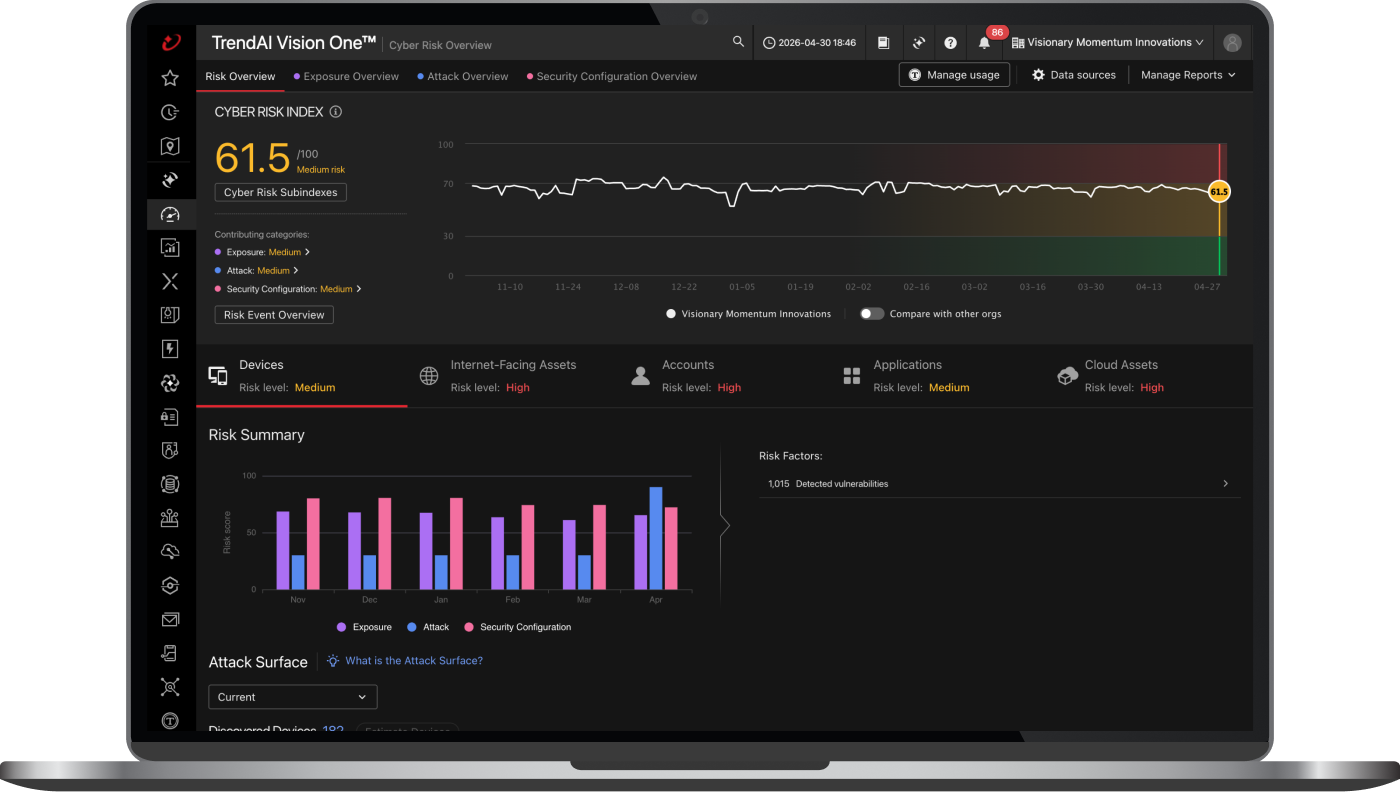This screenshot has width=1400, height=792.
Task: Open the Visionary Momentum Innovations org dropdown
Action: [1107, 43]
